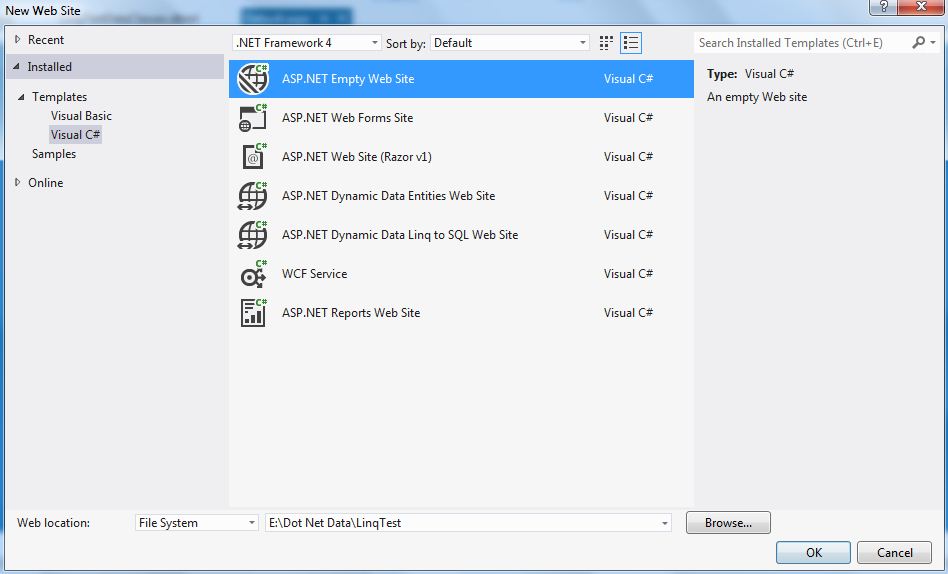Select the Samples tree item
Screen dimensions: 948x574
[54, 154]
